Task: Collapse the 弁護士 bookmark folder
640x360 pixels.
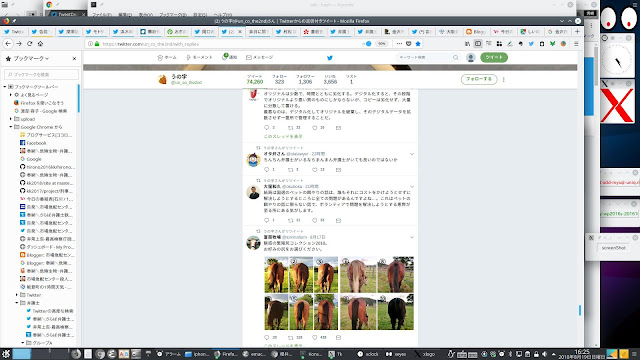Action: 17,303
